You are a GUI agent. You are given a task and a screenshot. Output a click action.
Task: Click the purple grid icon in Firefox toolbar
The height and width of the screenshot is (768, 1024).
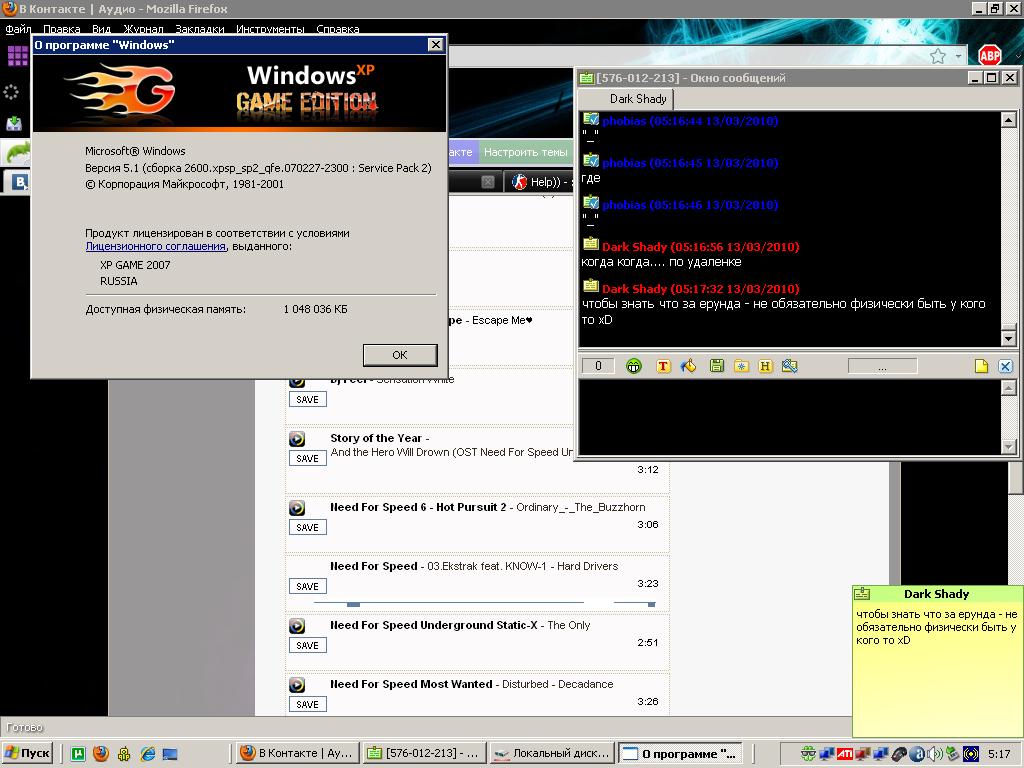(x=17, y=56)
